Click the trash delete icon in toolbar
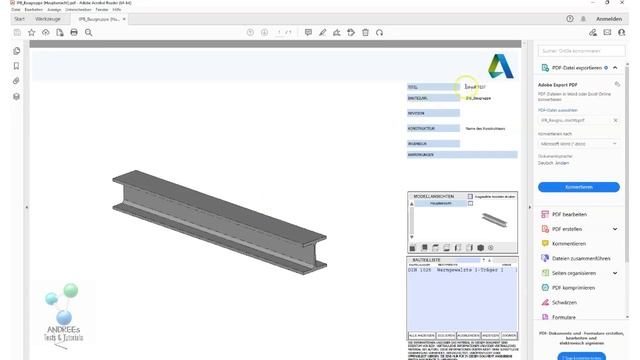Viewport: 640px width, 360px height. 365,32
